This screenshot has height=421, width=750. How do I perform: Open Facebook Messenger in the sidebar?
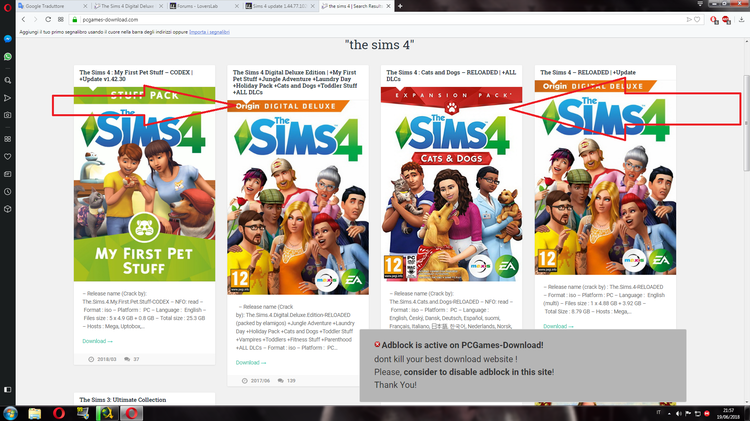tap(8, 39)
